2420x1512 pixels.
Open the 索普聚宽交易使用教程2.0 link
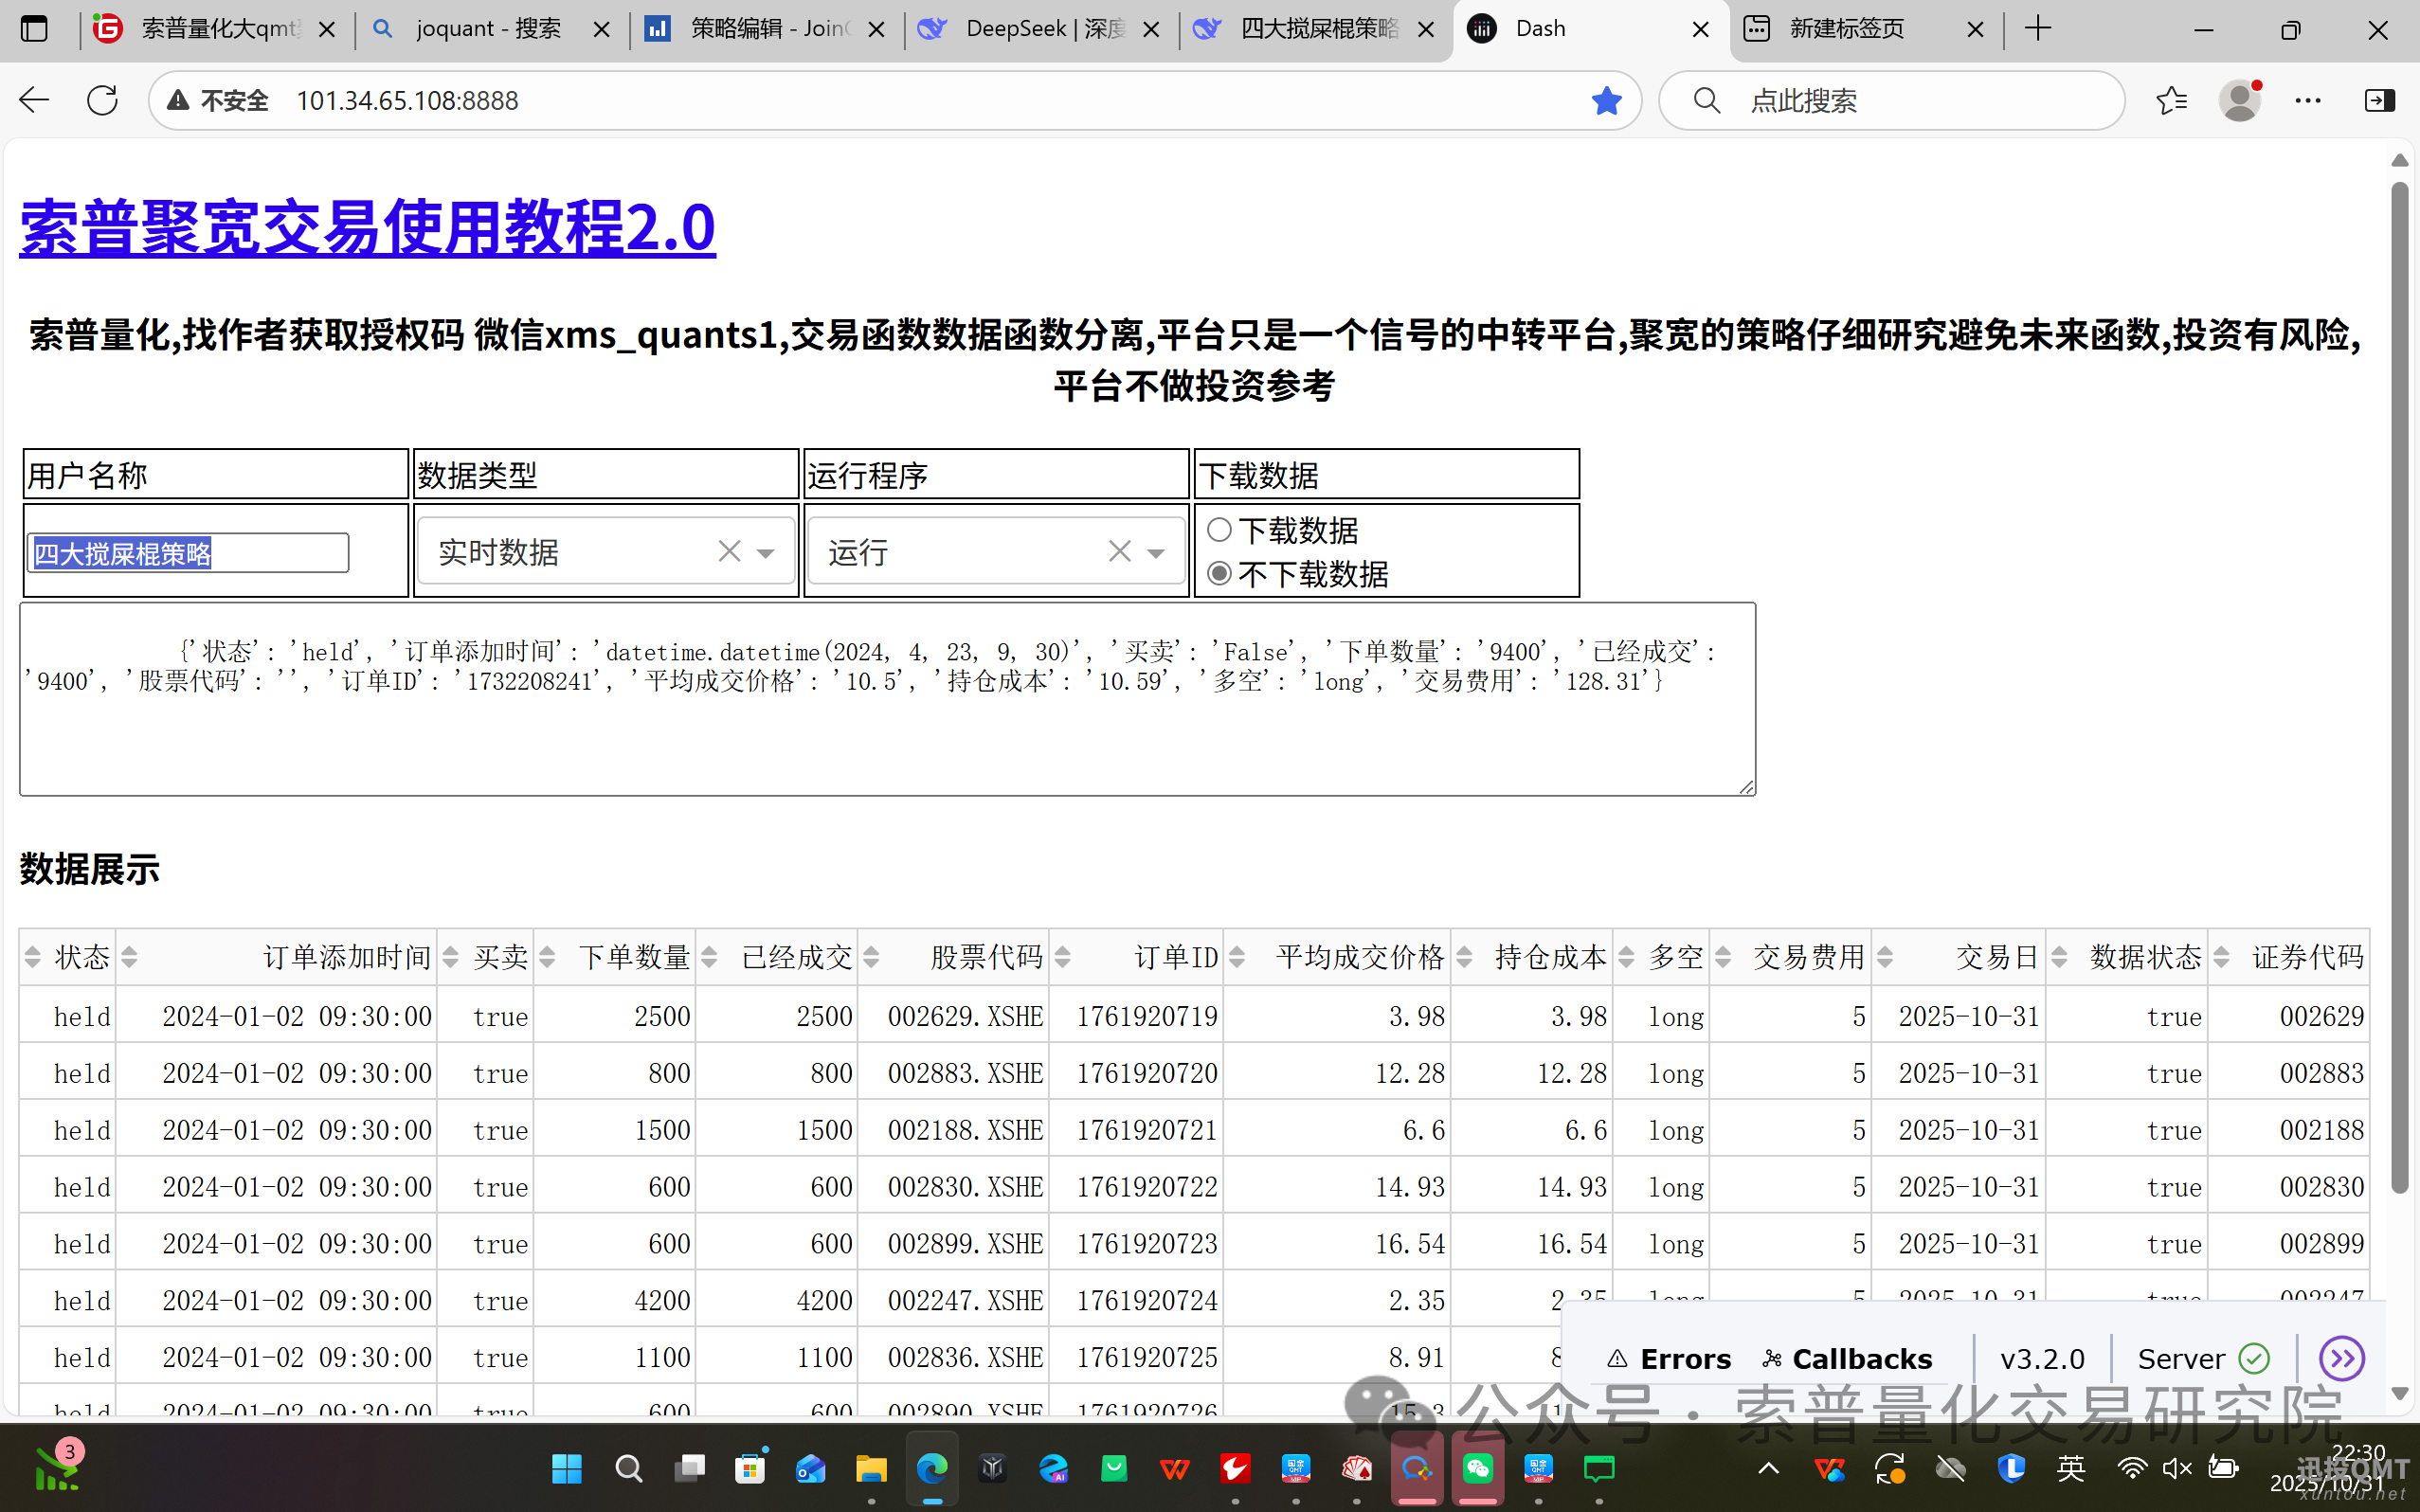367,228
